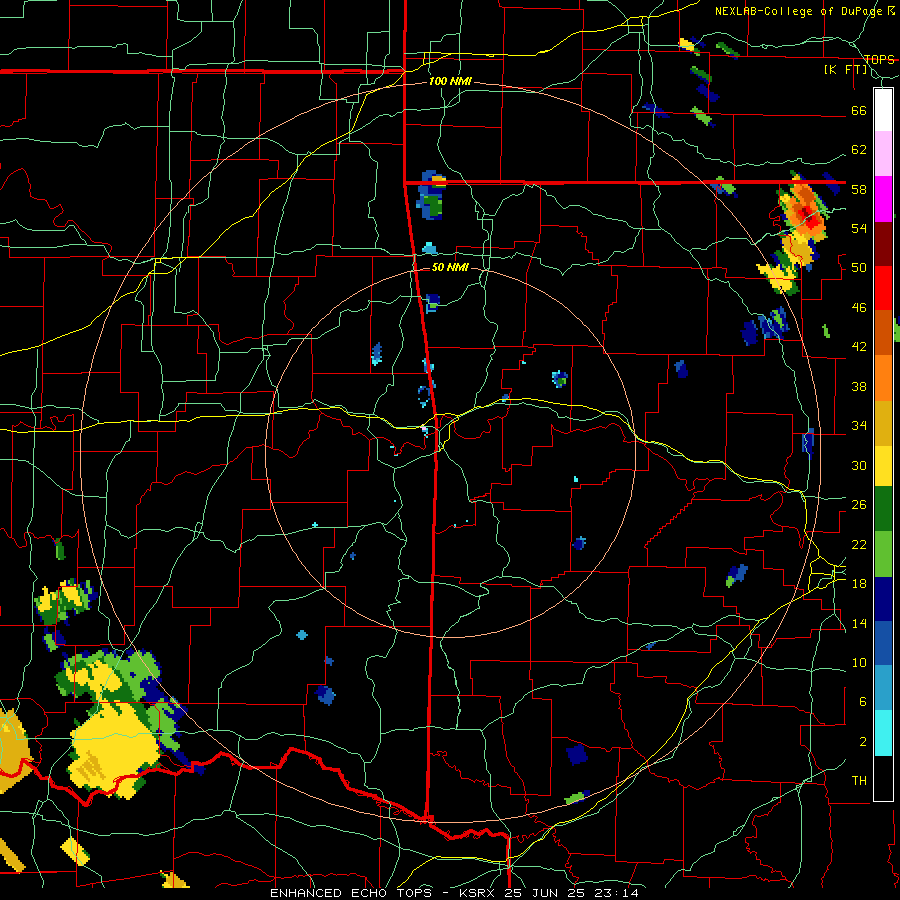Screen dimensions: 900x900
Task: Click the legend value '18'
Action: pos(859,584)
